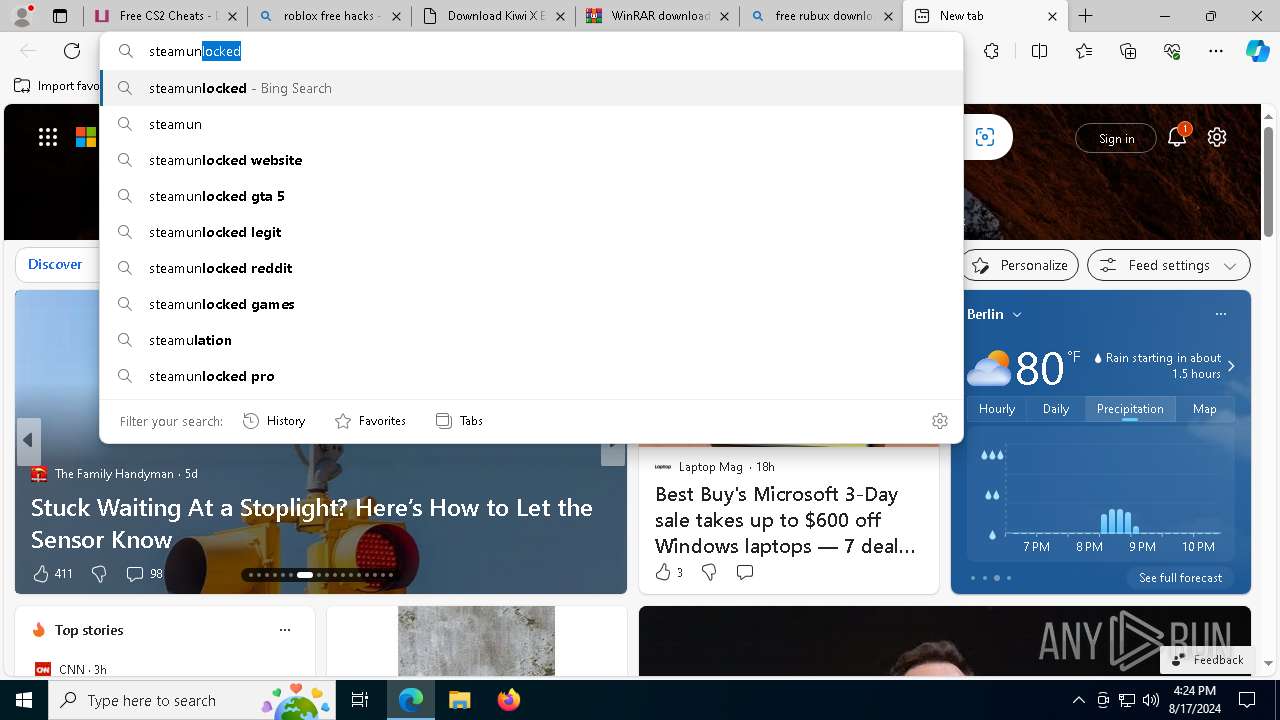The height and width of the screenshot is (720, 1280).
Task: Like the Laptop Mag article
Action: [669, 572]
